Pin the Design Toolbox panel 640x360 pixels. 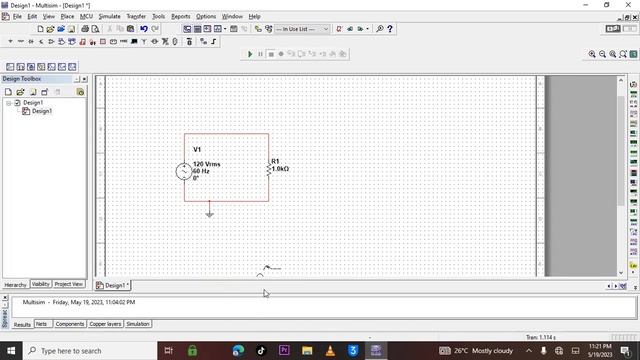point(77,79)
